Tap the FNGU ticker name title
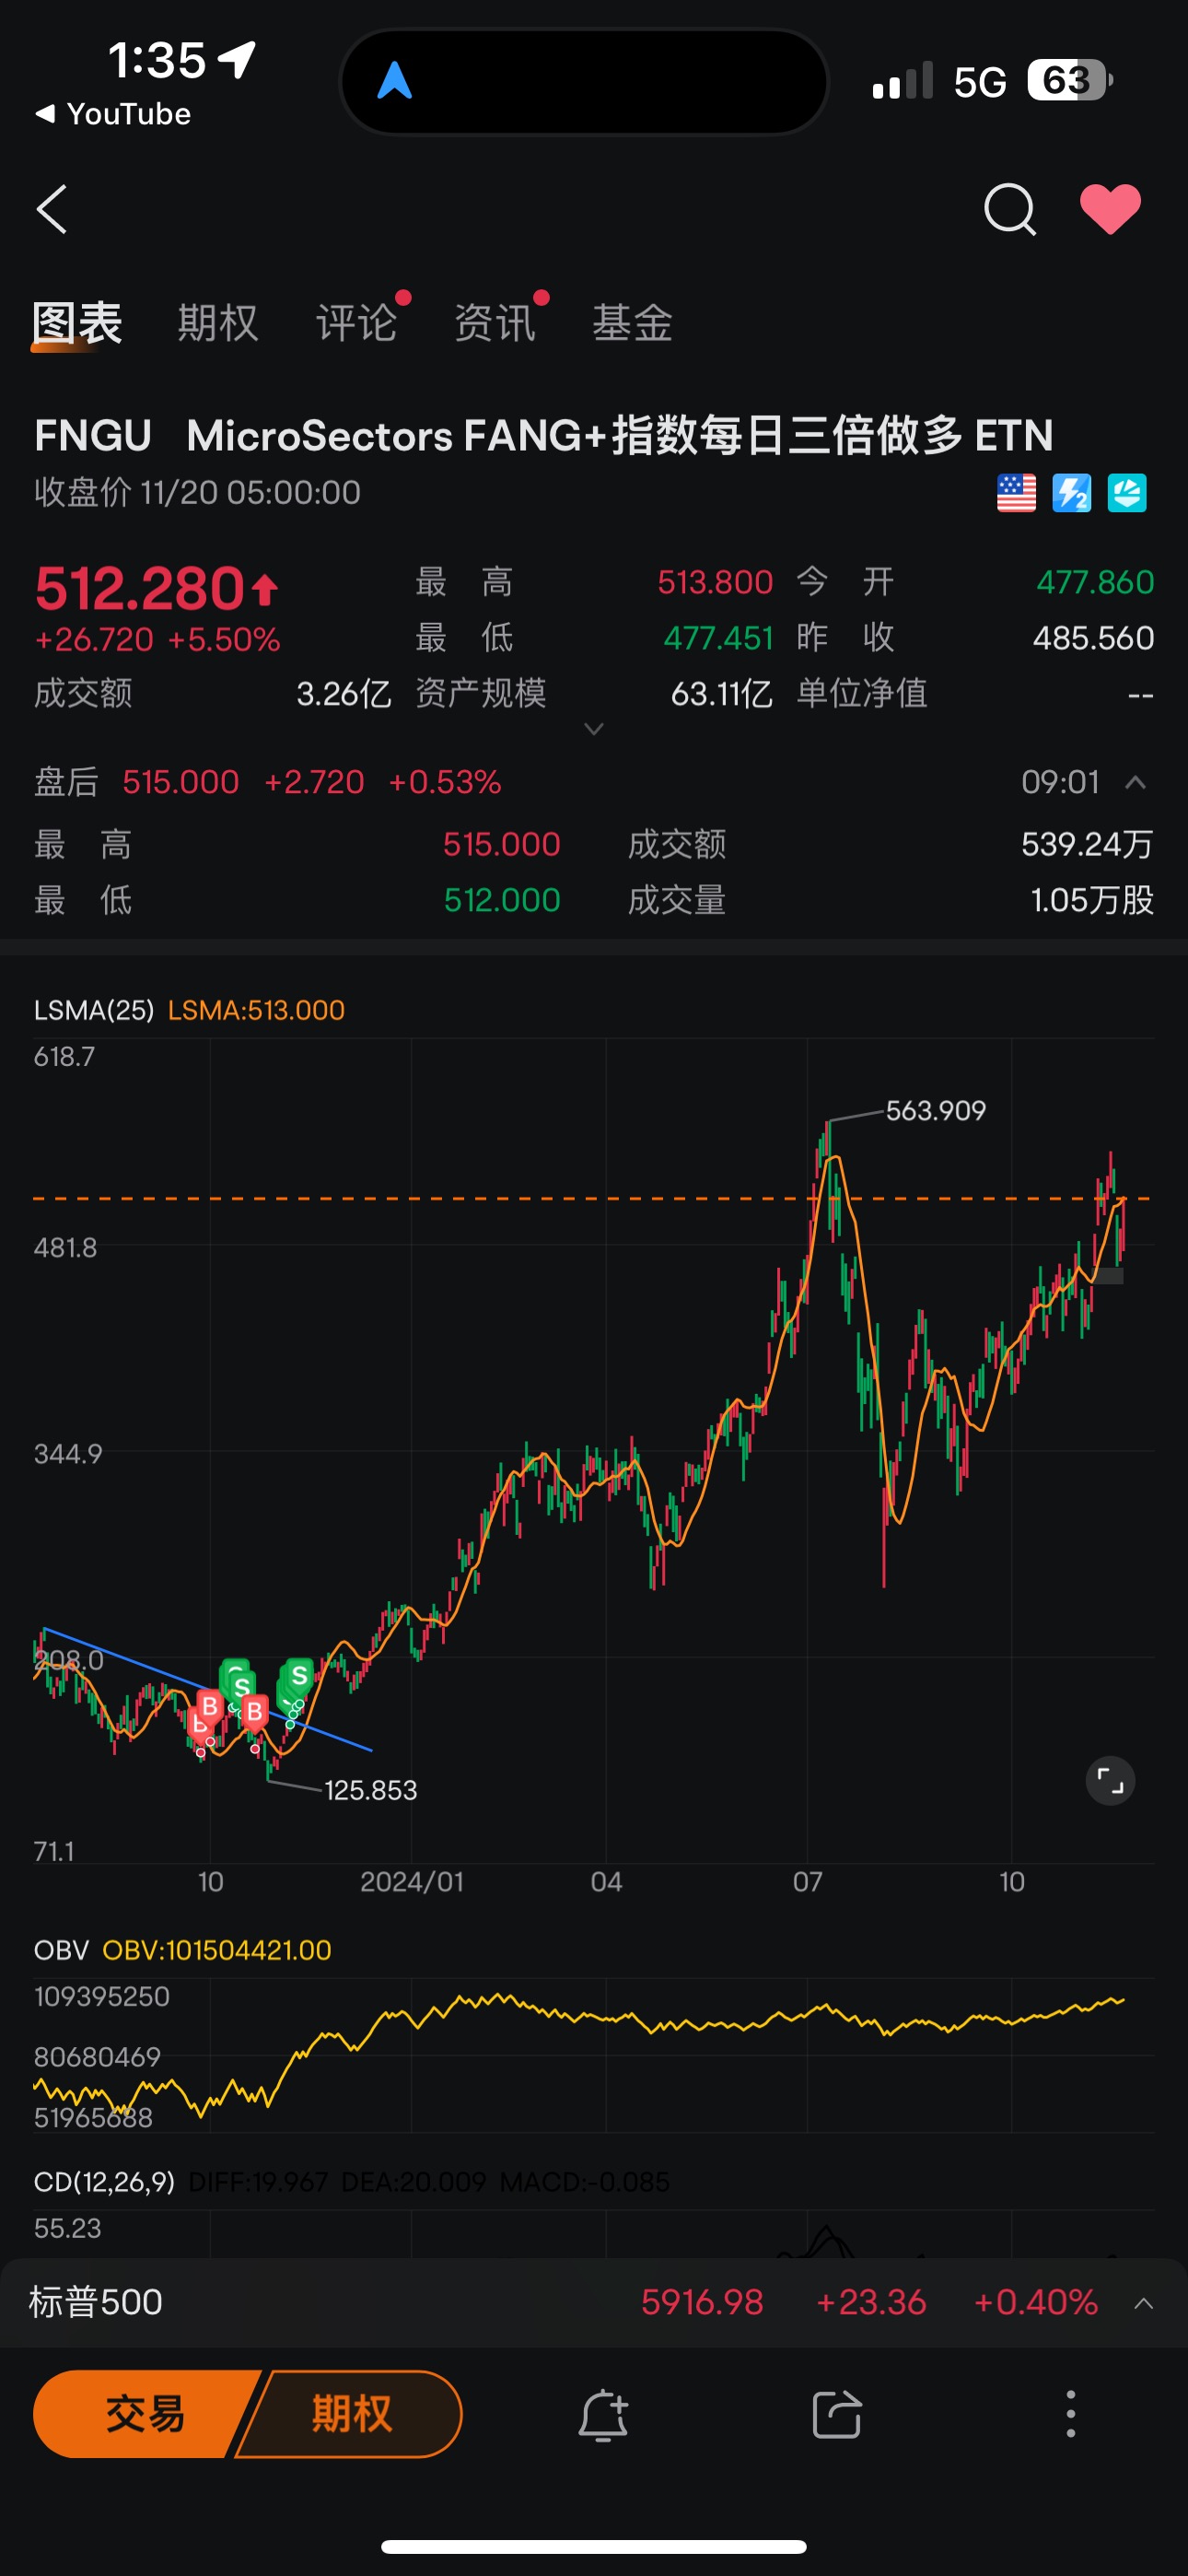1188x2576 pixels. click(93, 436)
